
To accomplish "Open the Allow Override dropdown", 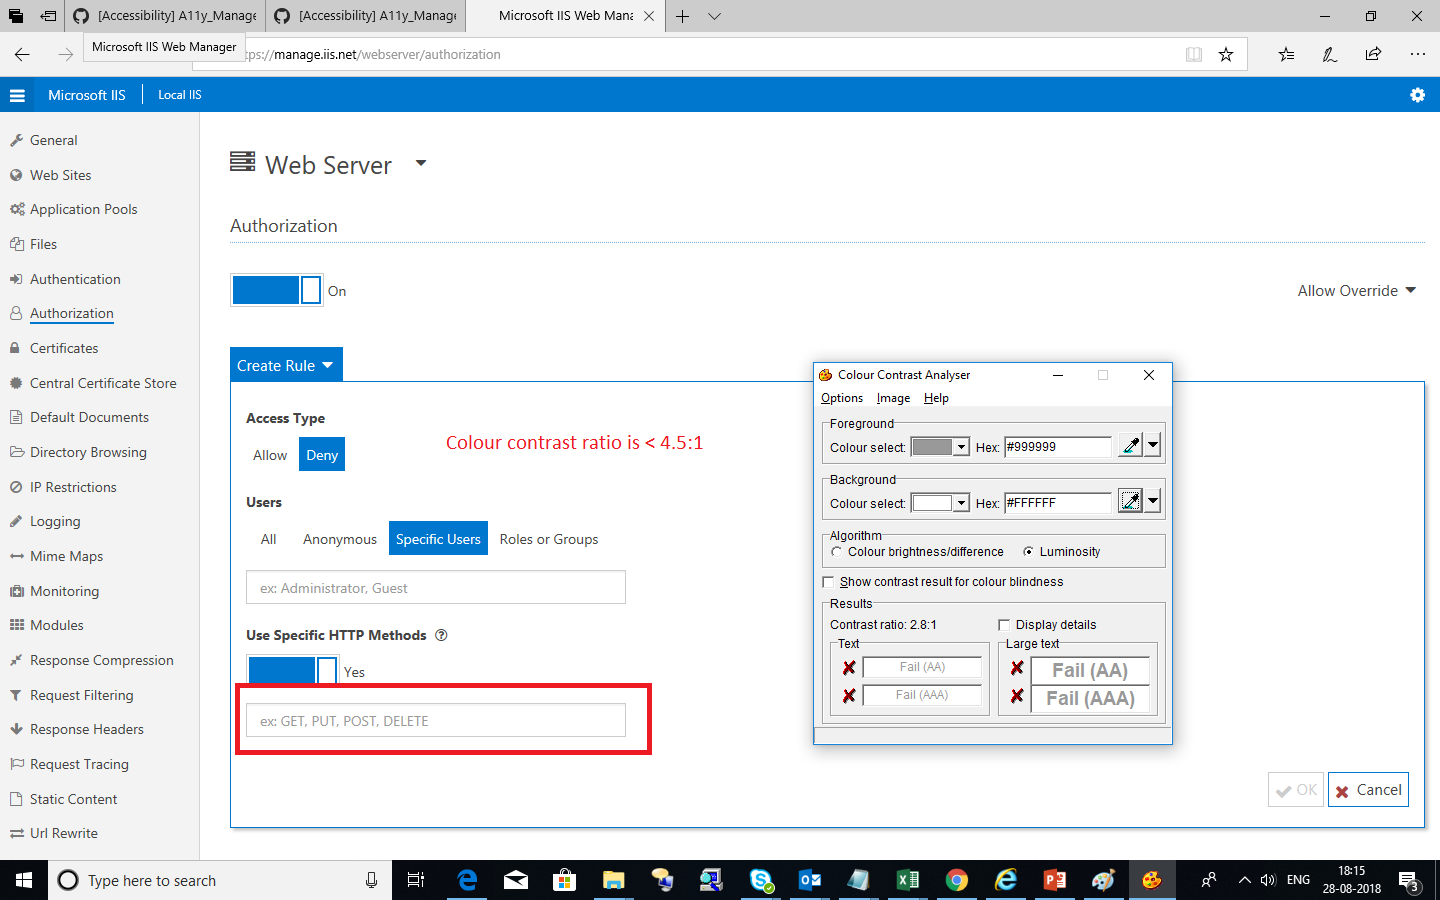I will tap(1357, 290).
